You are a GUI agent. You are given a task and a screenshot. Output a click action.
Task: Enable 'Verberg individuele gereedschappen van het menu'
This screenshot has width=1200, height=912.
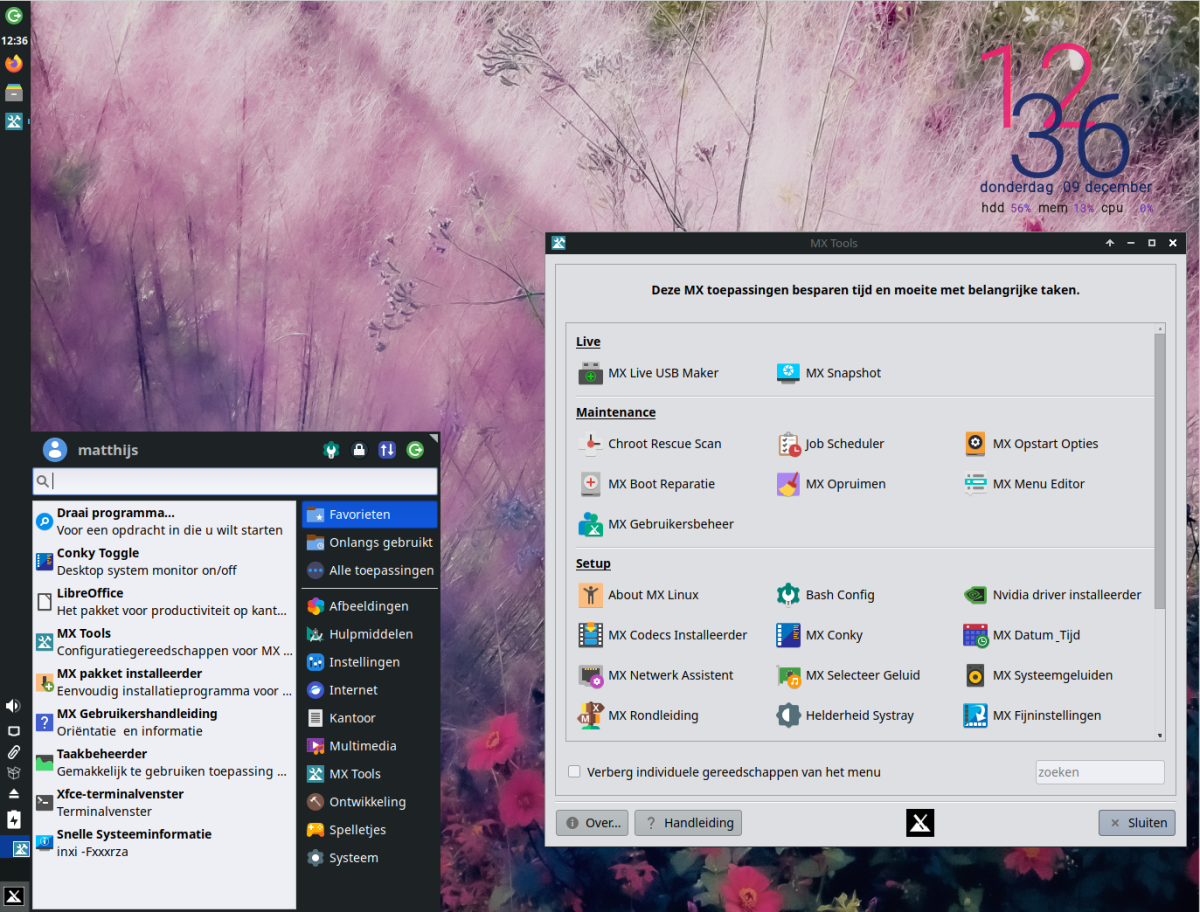(574, 771)
